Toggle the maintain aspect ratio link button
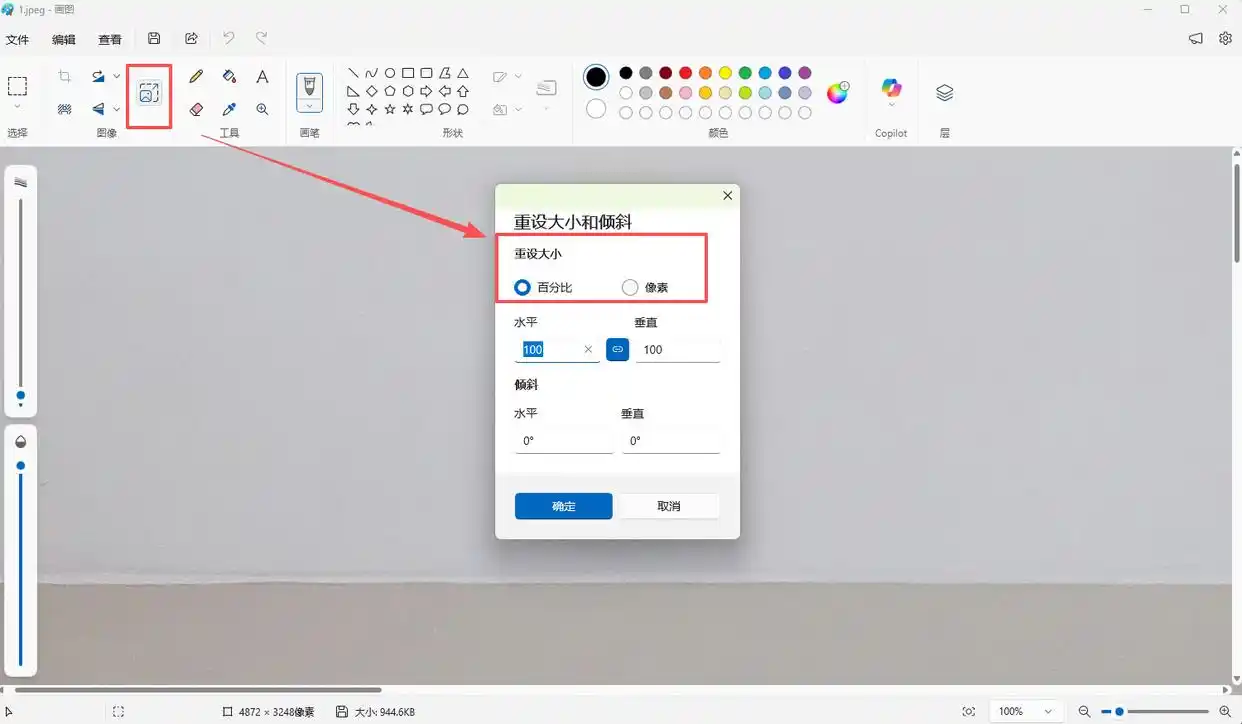Viewport: 1242px width, 724px height. pyautogui.click(x=617, y=349)
